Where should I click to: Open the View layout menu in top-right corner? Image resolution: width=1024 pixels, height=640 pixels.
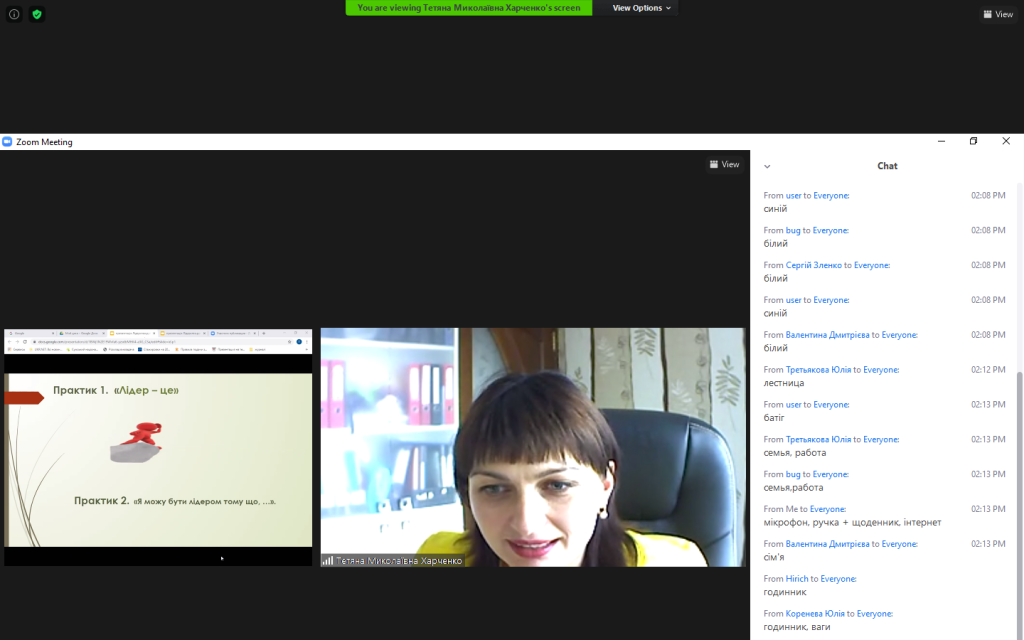point(998,14)
